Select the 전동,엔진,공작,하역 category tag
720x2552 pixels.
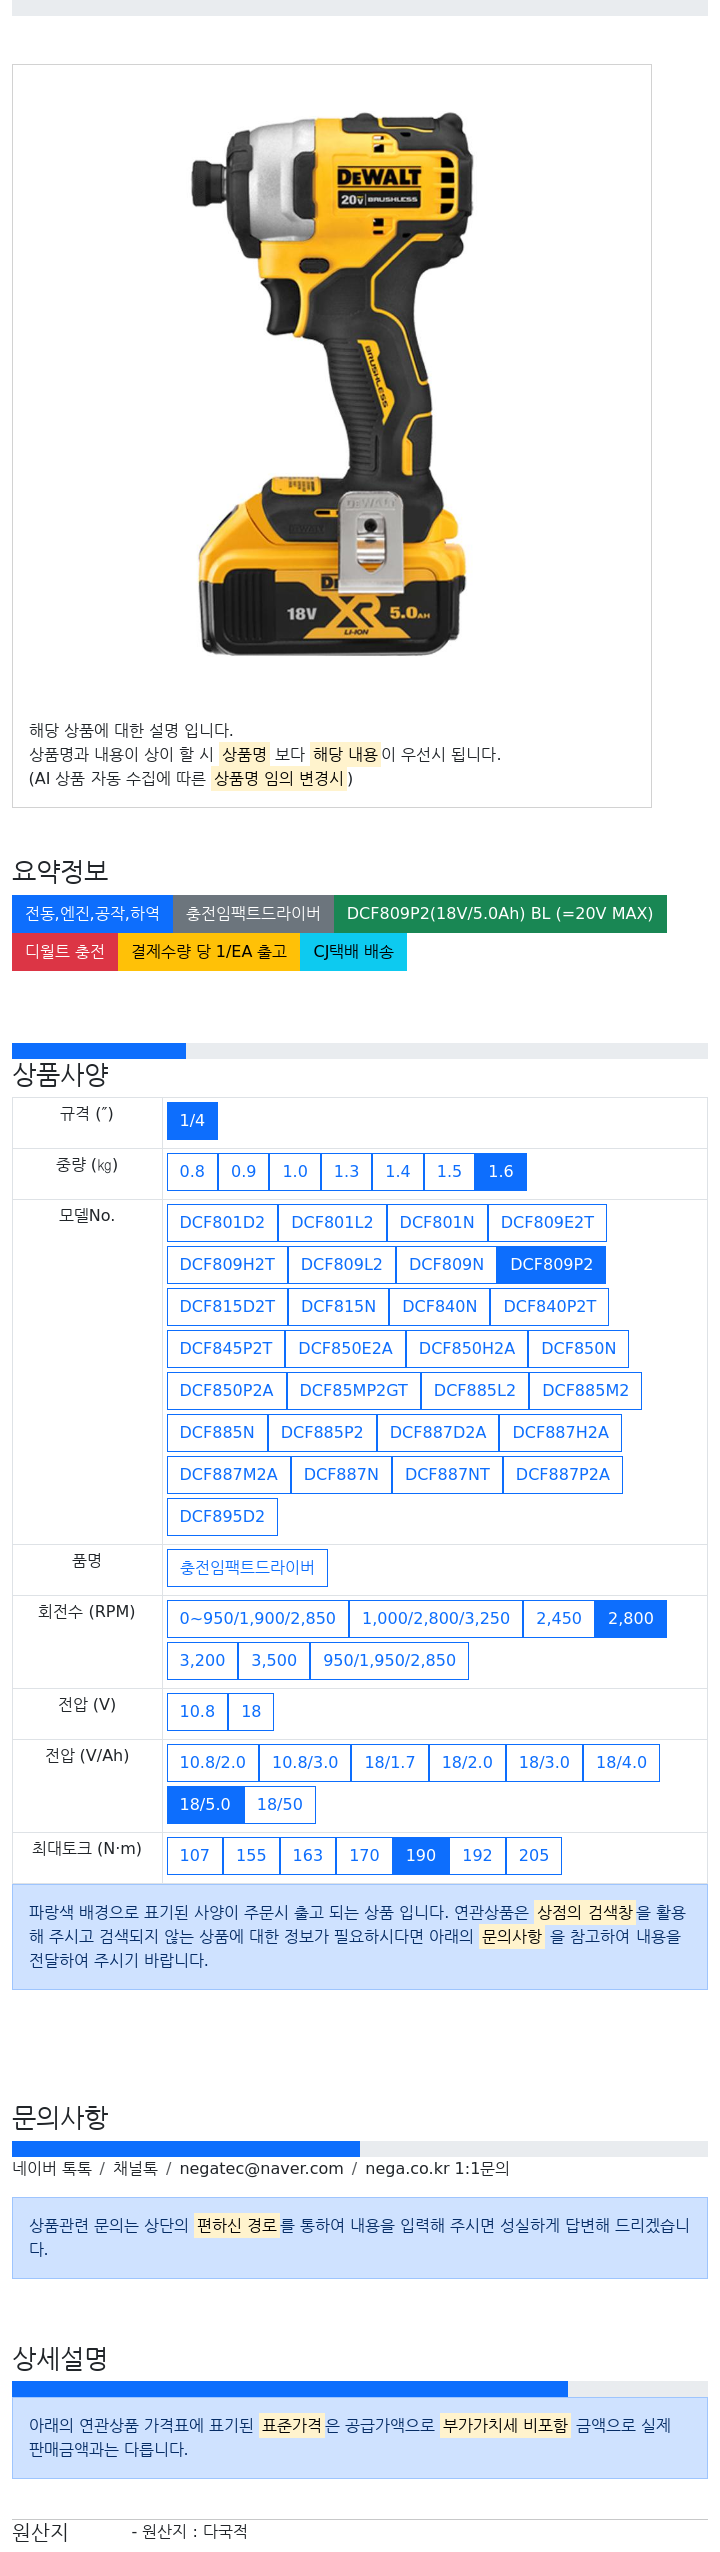tap(92, 913)
